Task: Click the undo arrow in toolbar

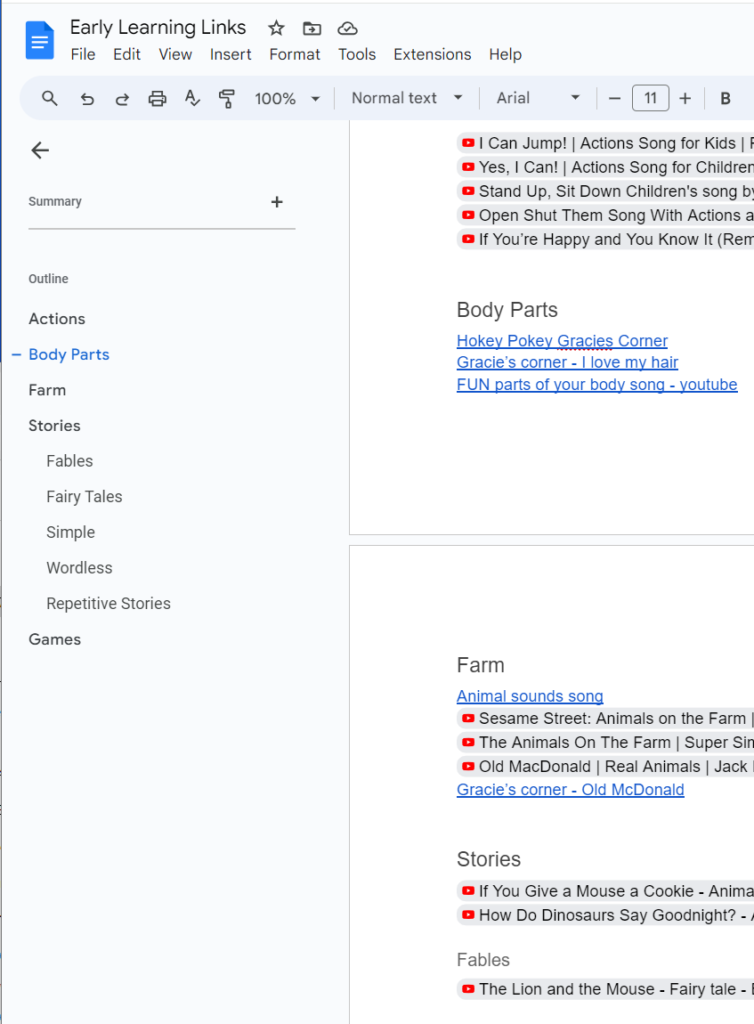Action: [x=87, y=98]
